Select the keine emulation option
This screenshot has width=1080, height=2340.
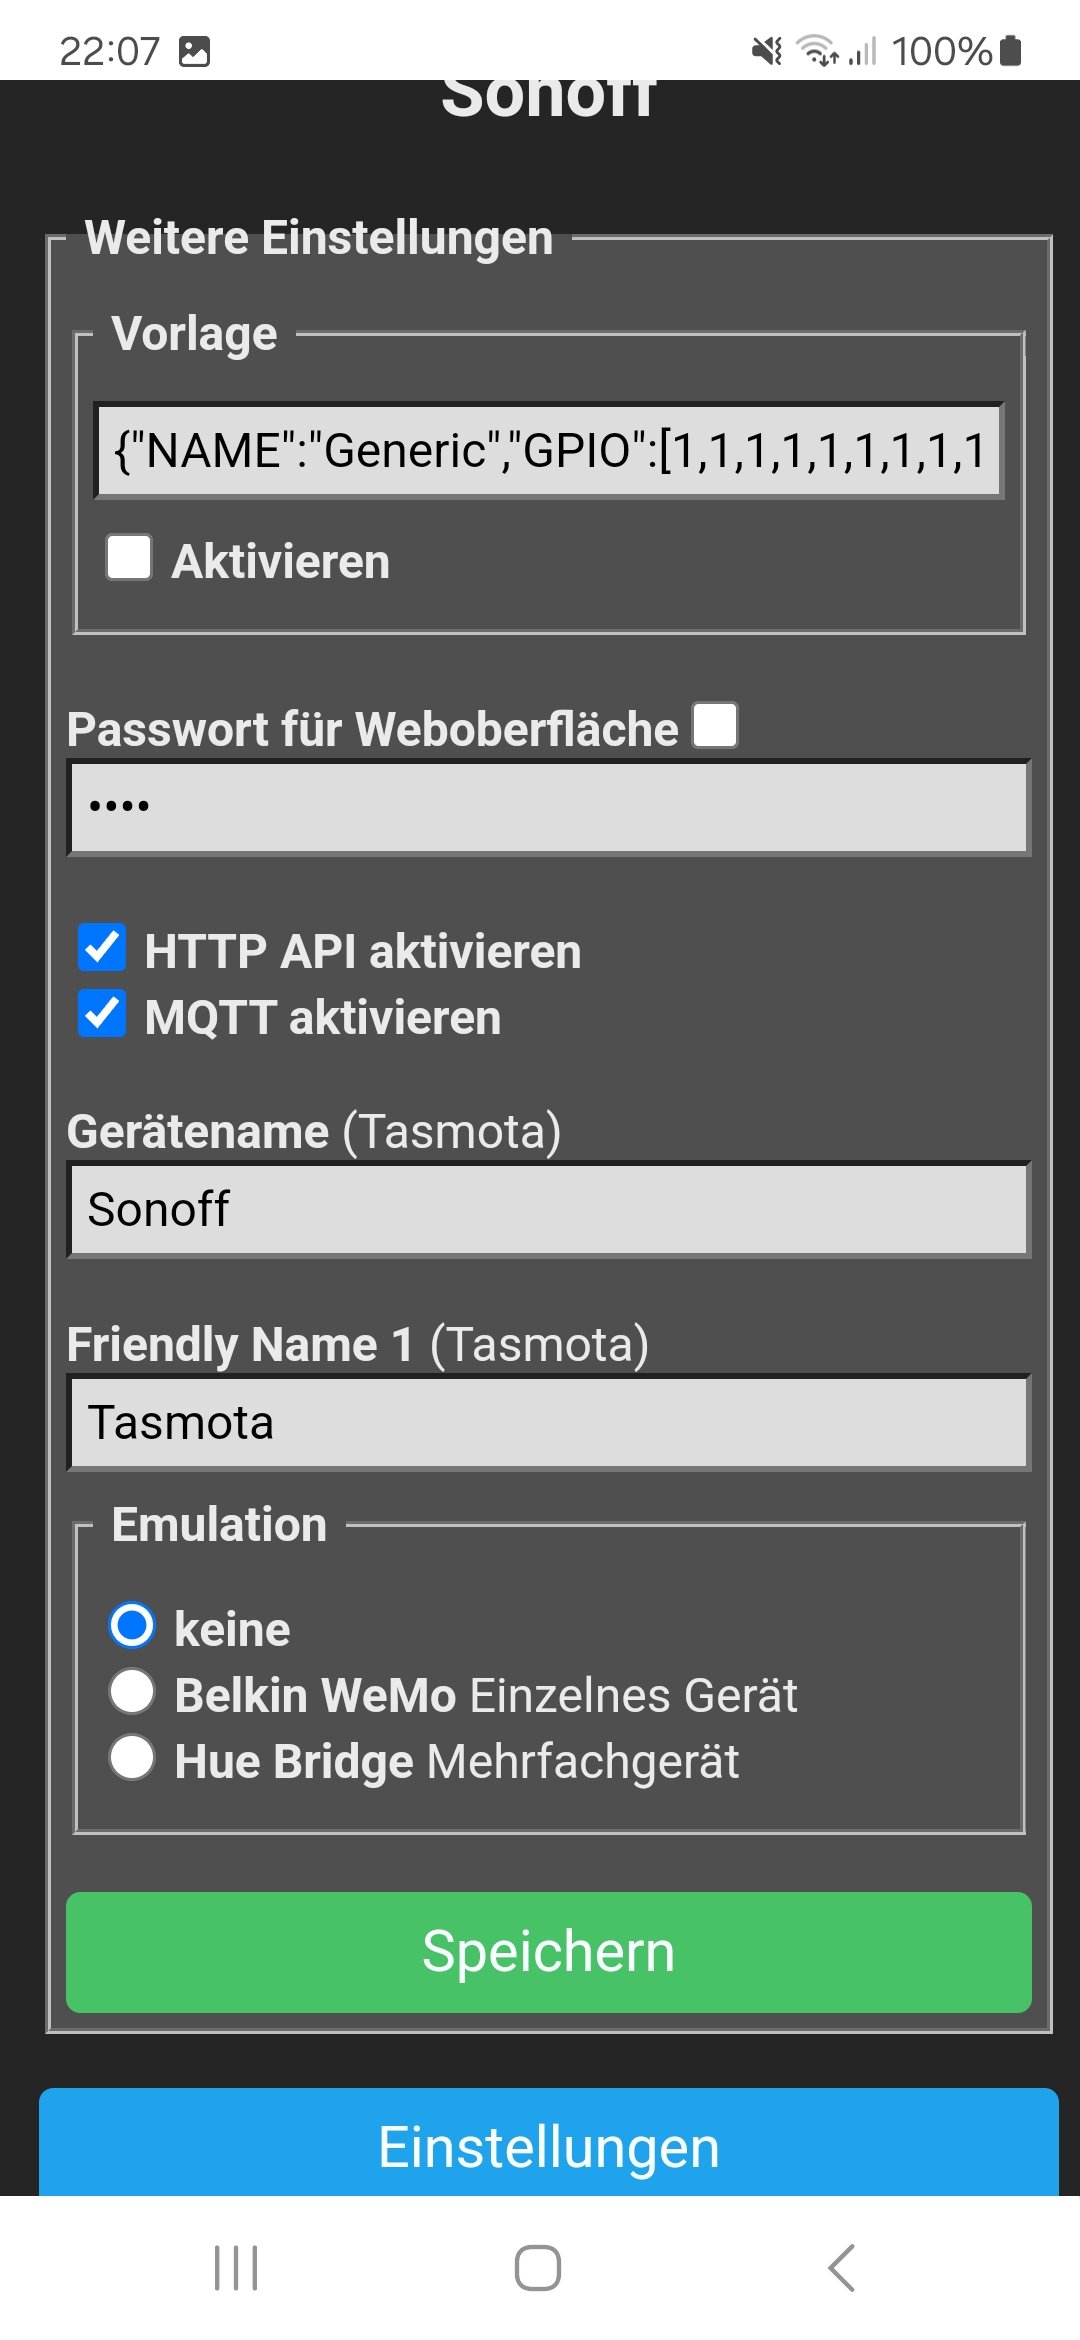[x=132, y=1625]
